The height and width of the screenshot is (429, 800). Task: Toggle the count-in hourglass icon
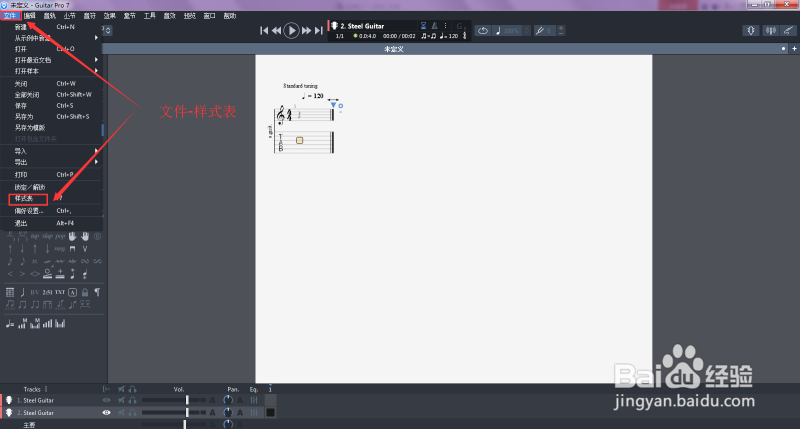tap(423, 26)
